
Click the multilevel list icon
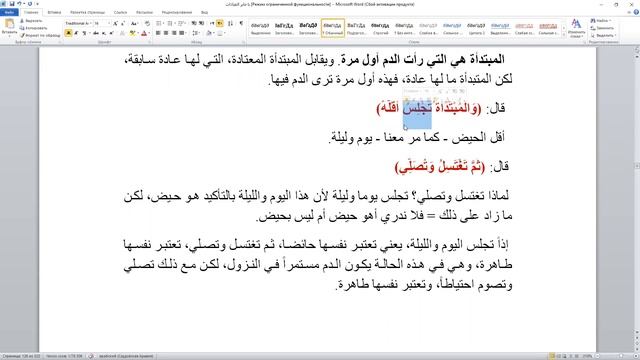coord(182,24)
